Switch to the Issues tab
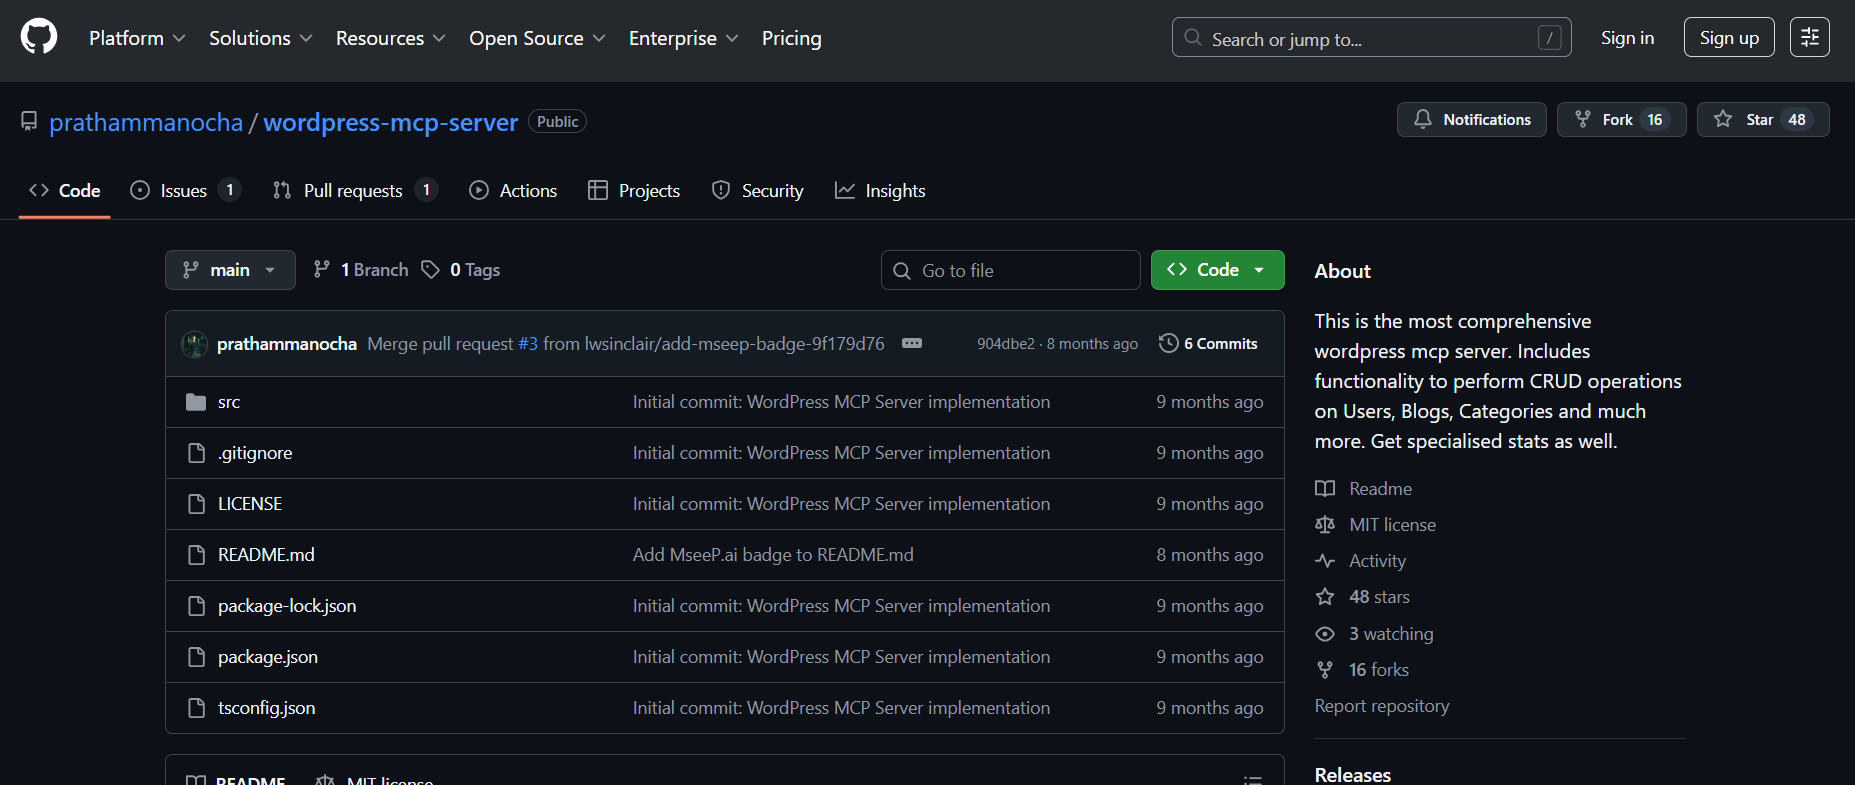Screen dimensions: 1855x785 pyautogui.click(x=185, y=191)
